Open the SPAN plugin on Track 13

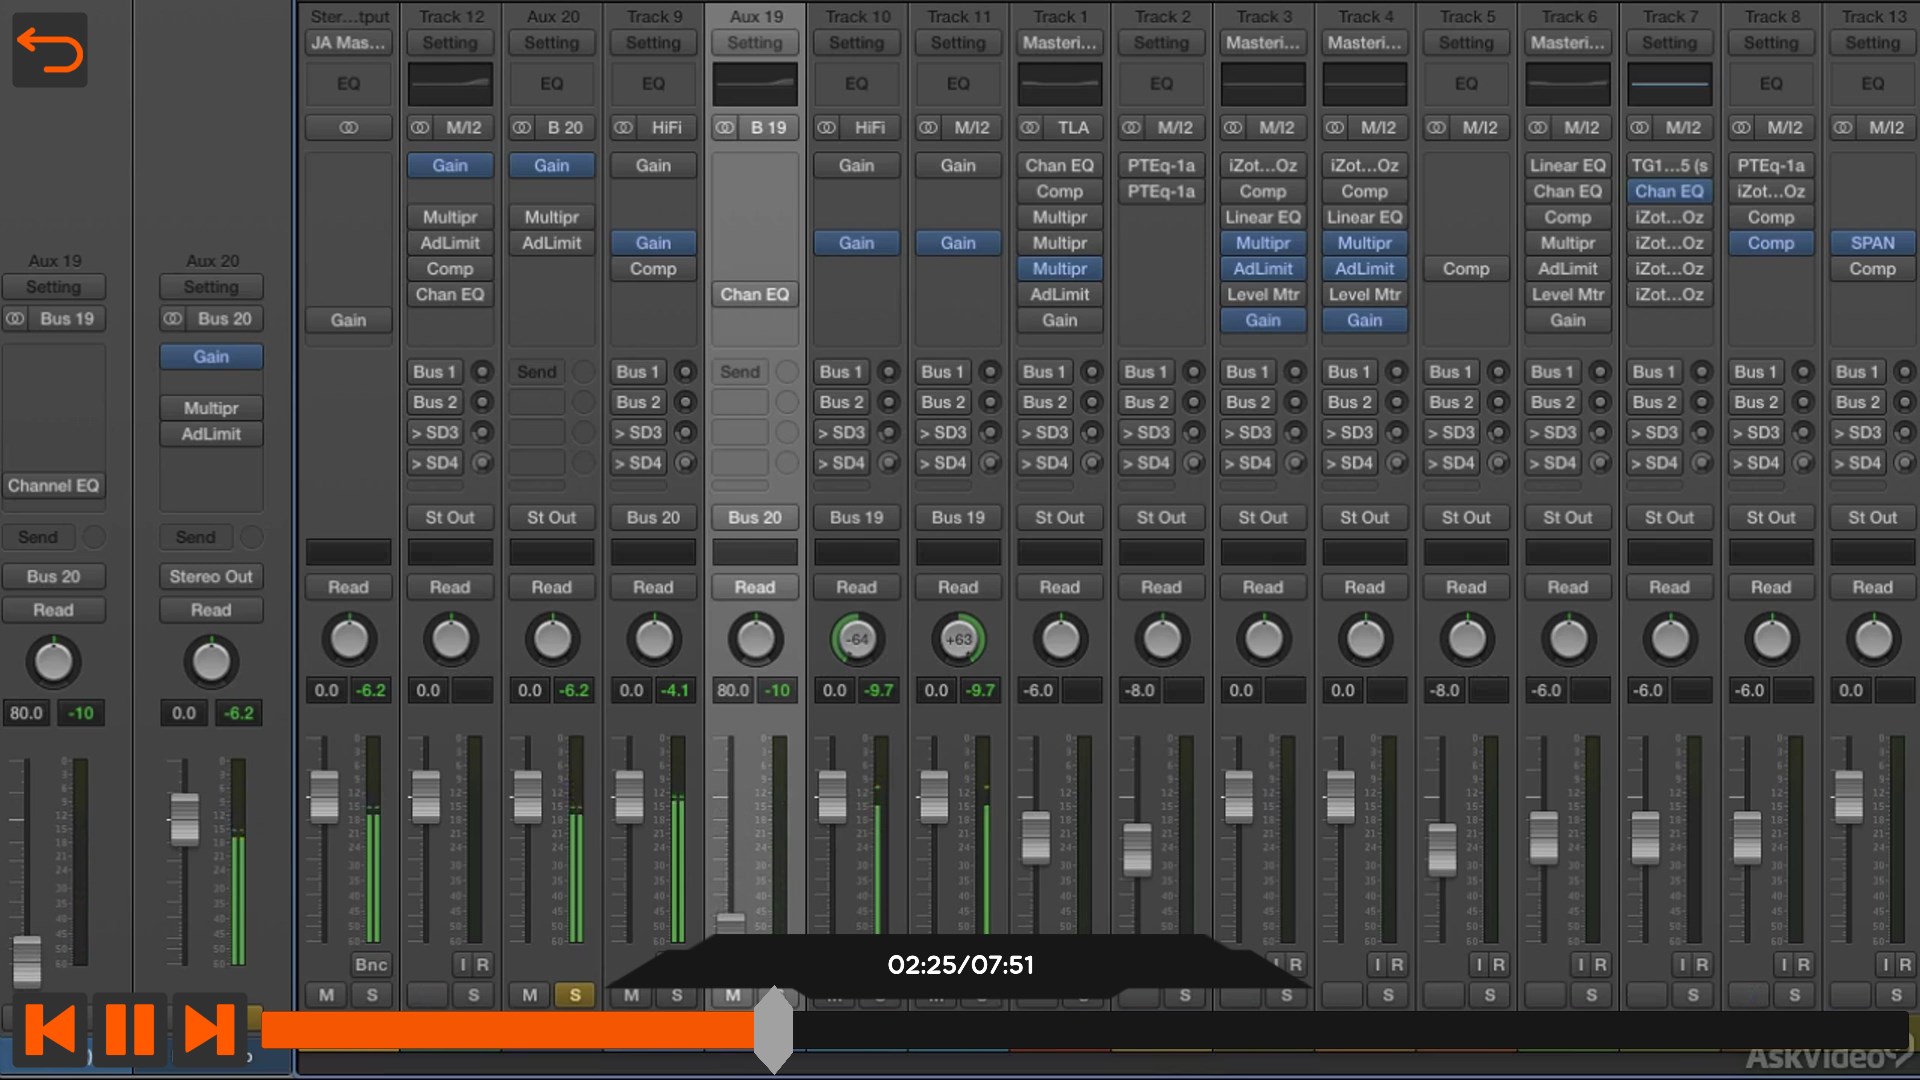point(1872,243)
